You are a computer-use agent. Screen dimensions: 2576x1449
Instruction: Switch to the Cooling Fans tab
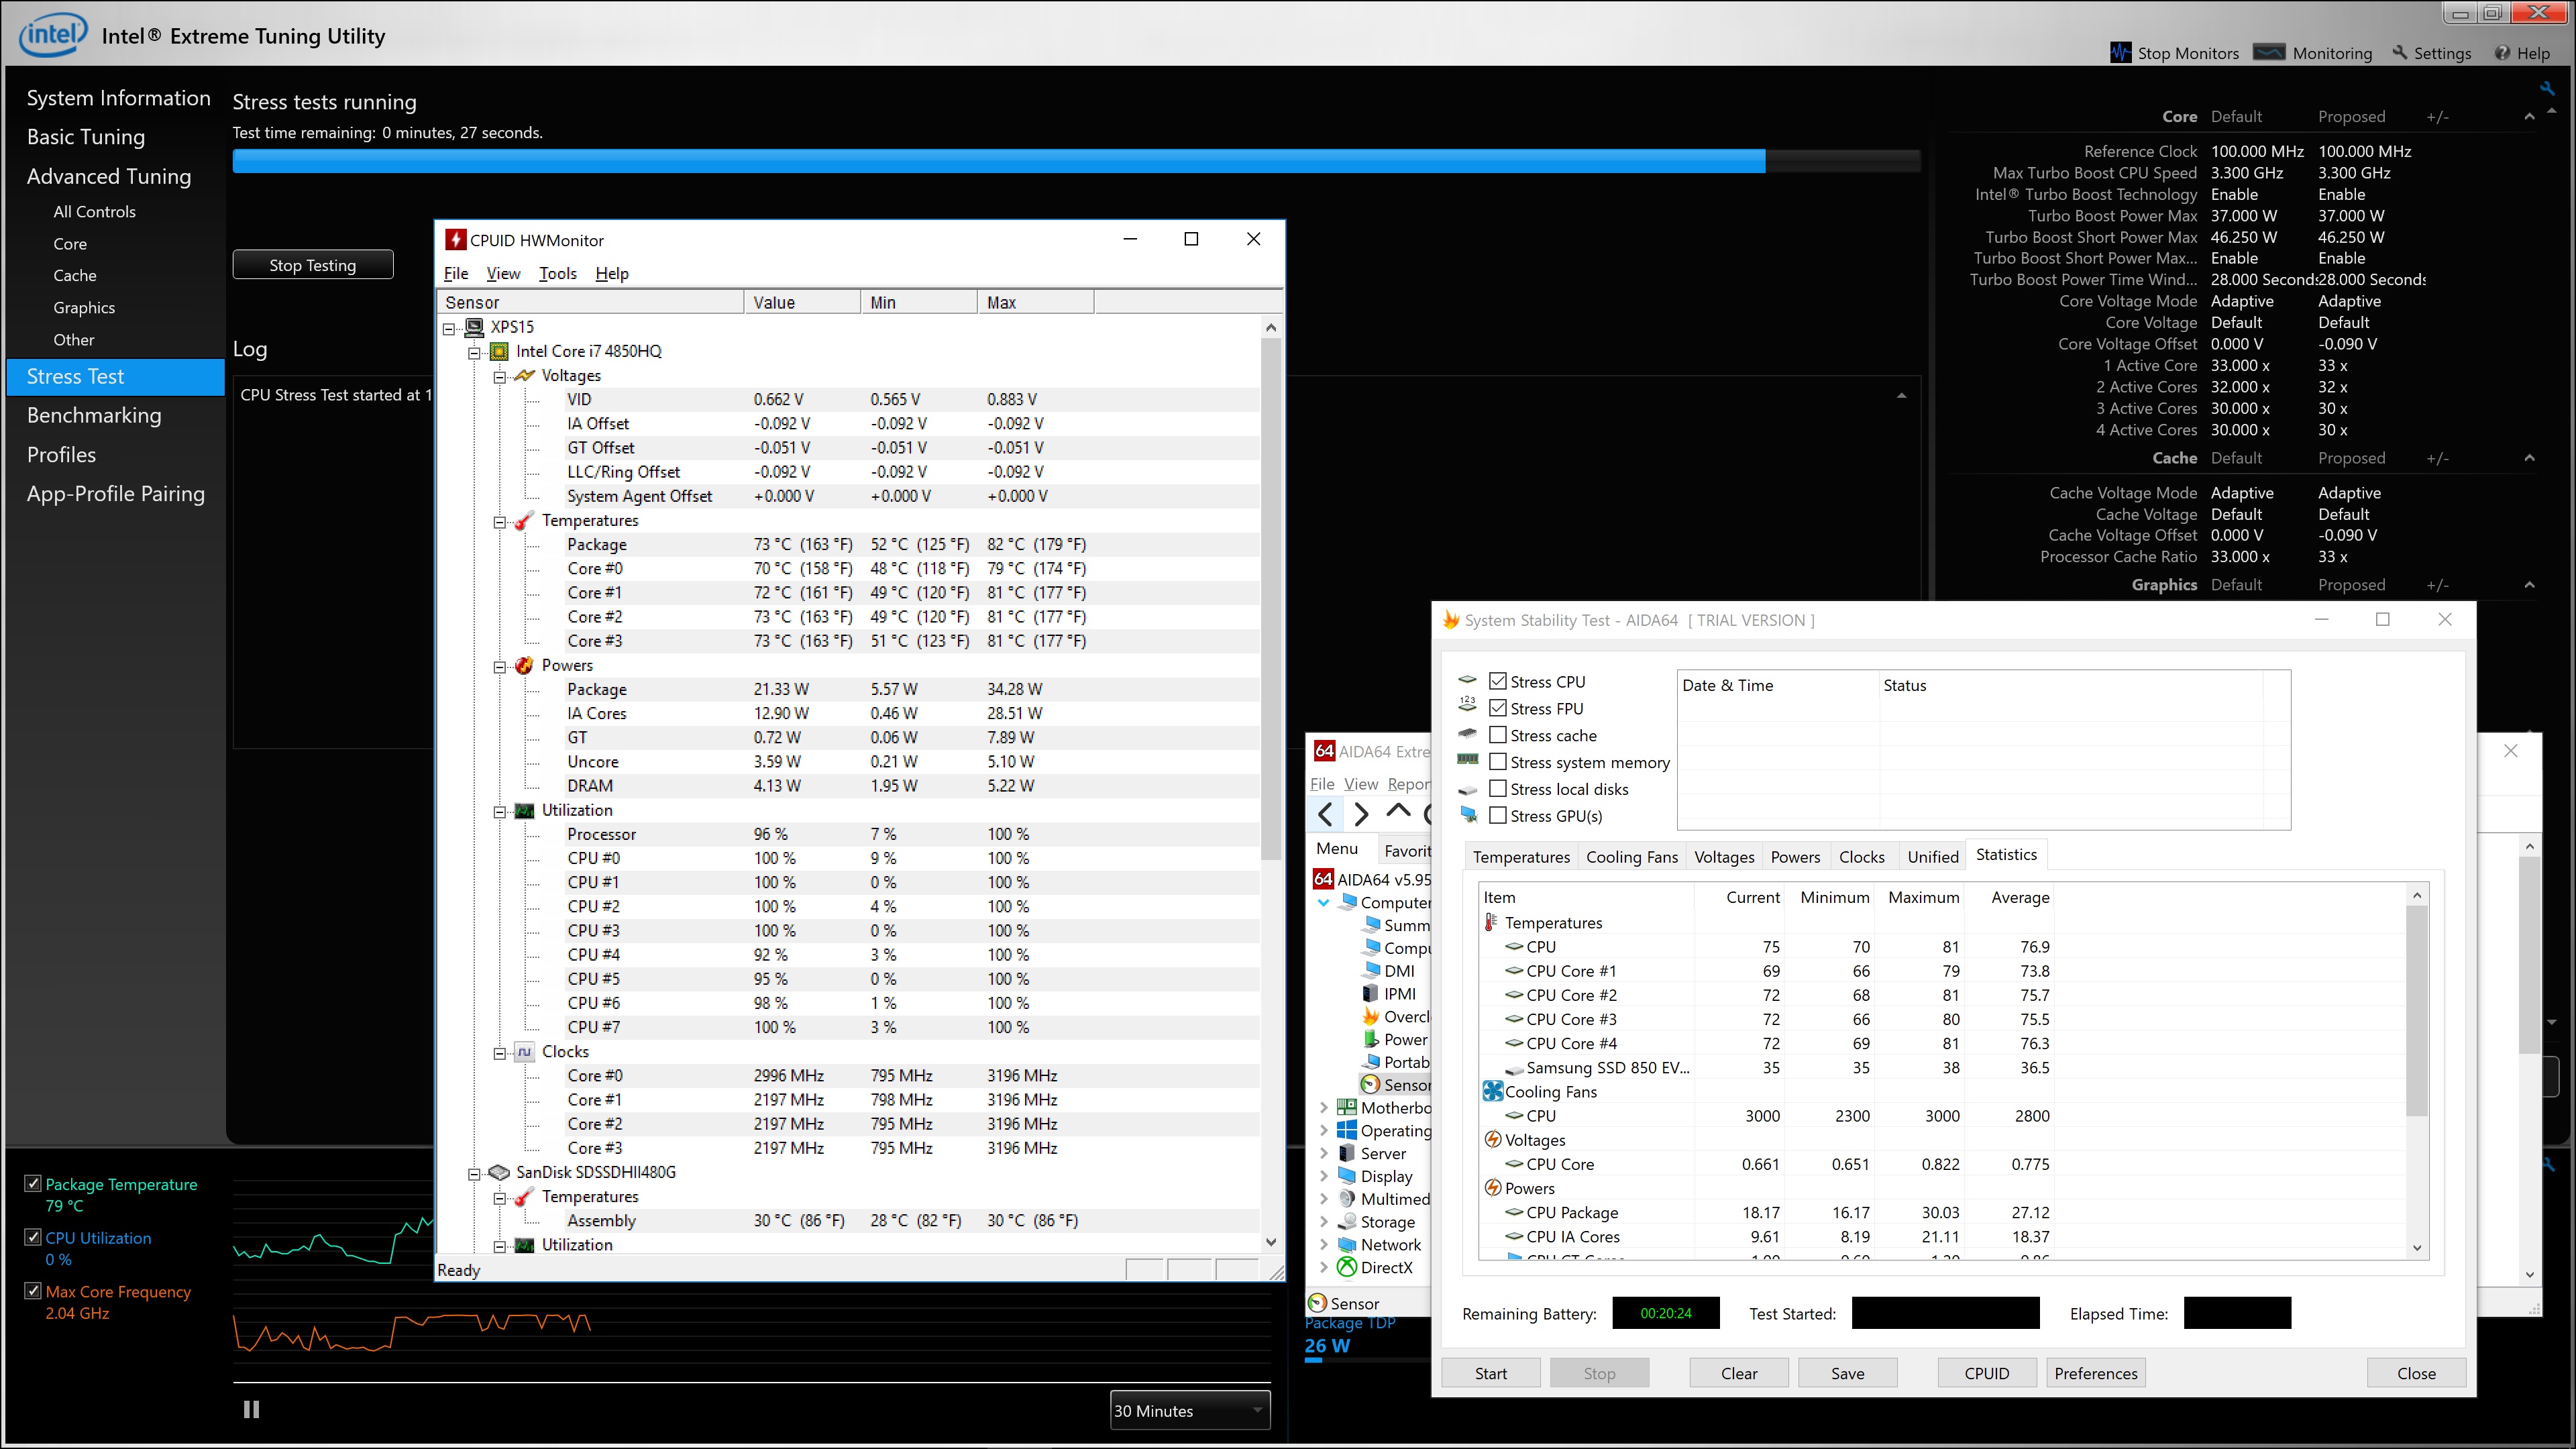coord(1631,857)
